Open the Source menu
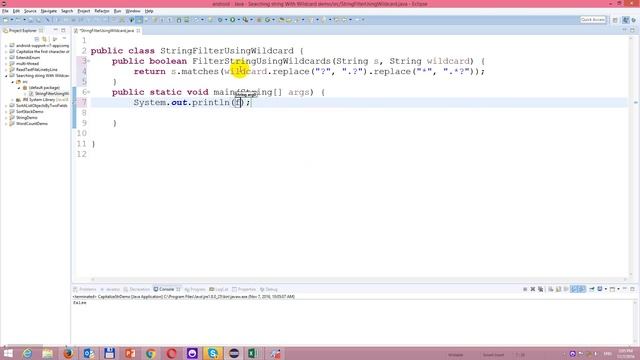Image resolution: width=640 pixels, height=360 pixels. click(30, 11)
